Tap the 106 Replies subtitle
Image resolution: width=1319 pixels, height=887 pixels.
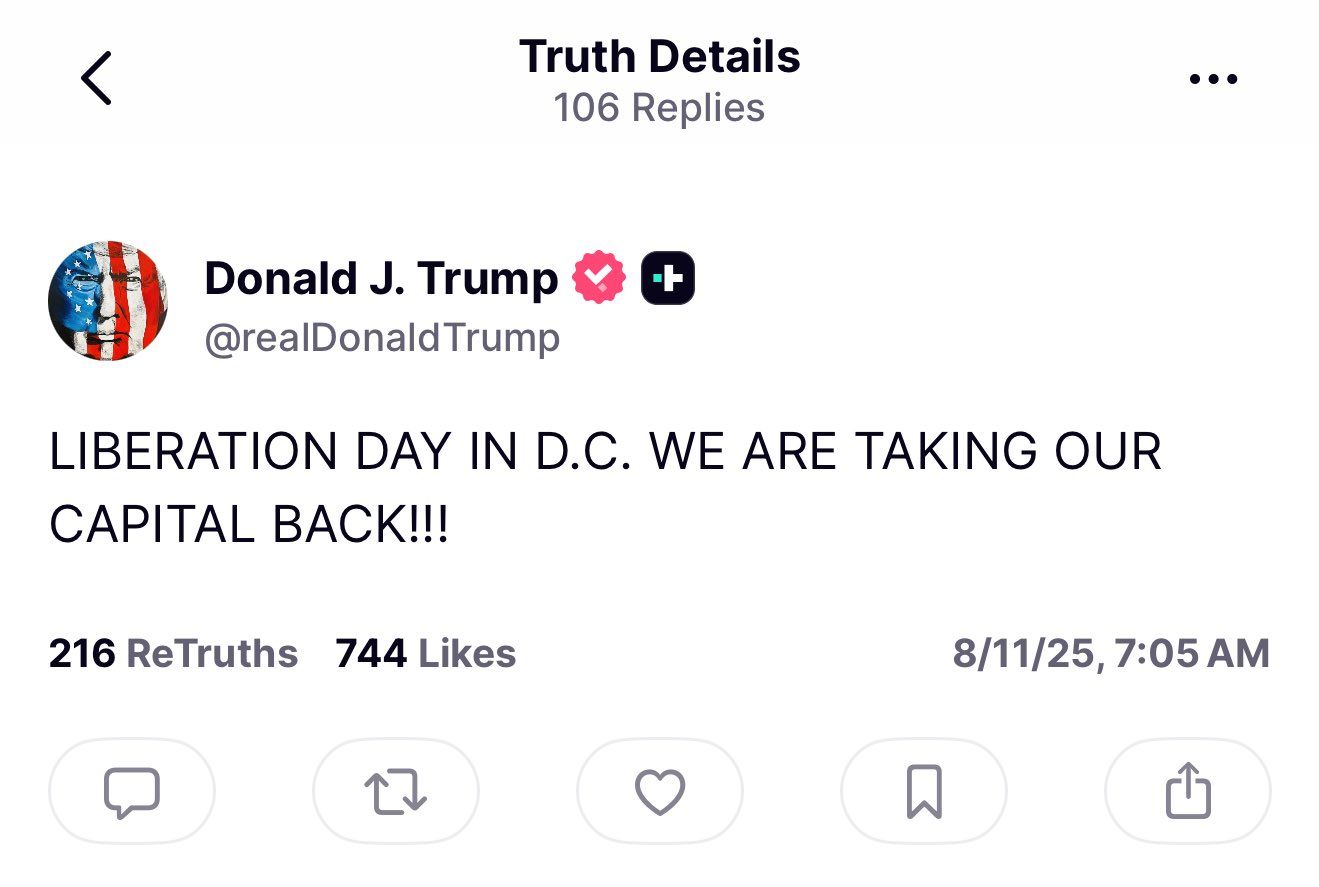(x=659, y=108)
